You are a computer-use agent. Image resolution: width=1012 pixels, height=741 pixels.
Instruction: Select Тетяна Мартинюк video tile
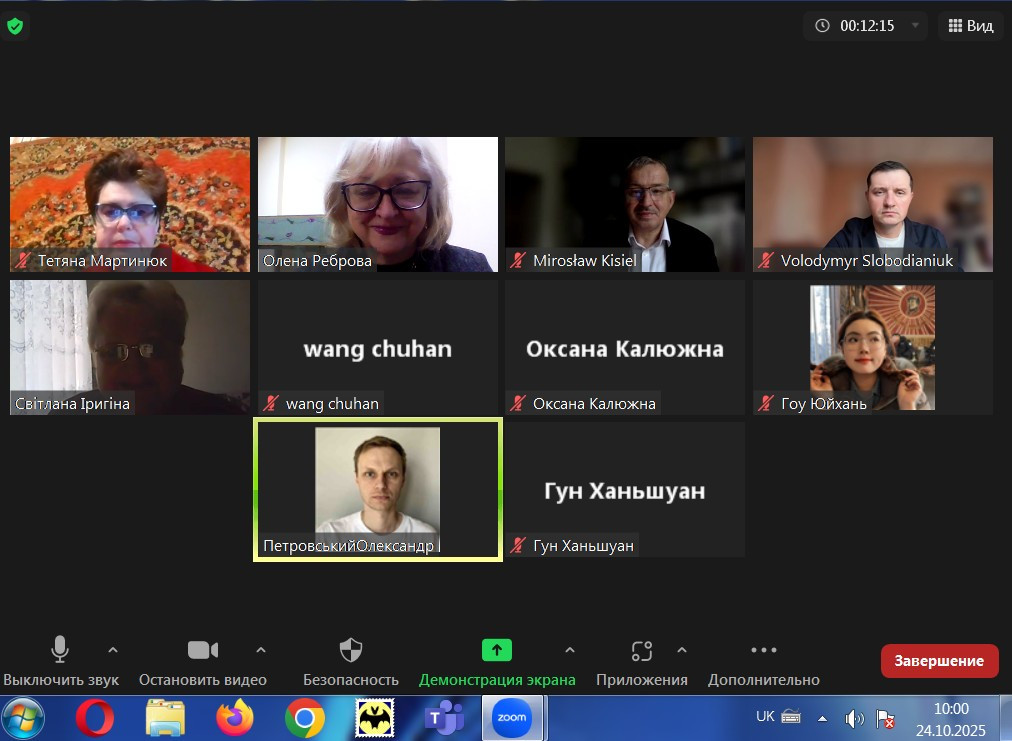[130, 204]
